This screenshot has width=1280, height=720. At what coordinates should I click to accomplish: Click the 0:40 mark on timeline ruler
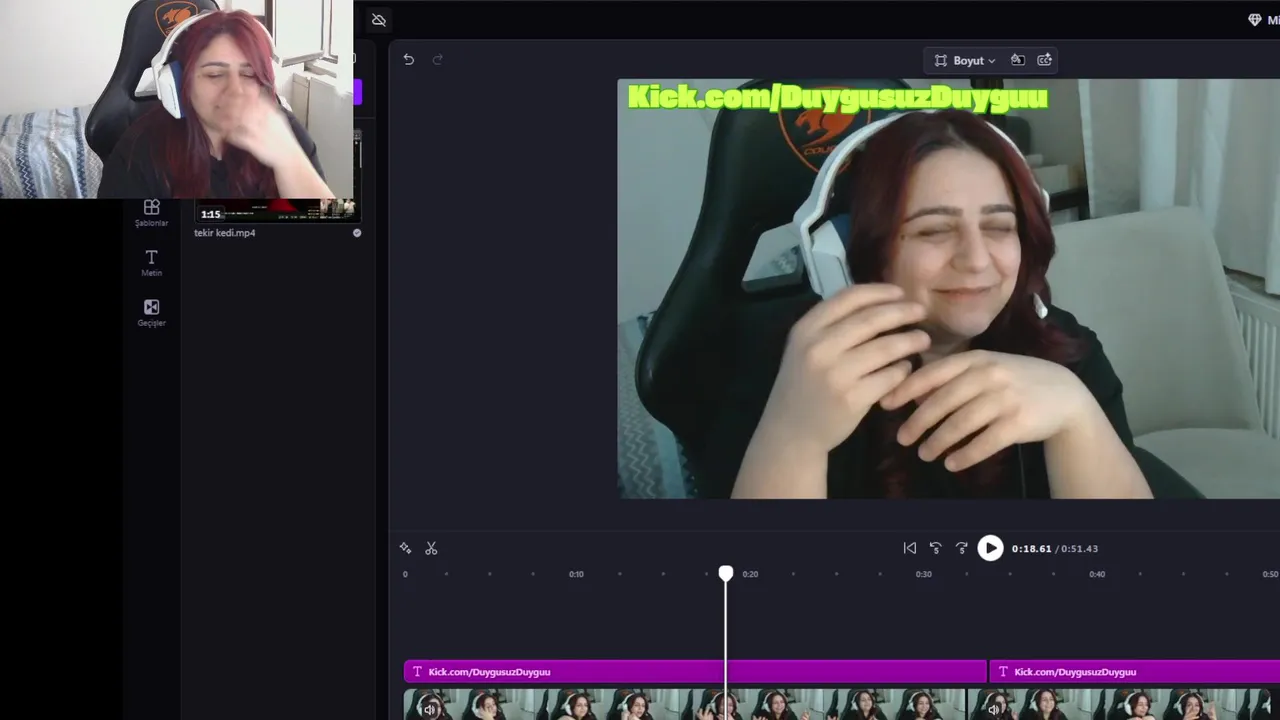[x=1097, y=574]
